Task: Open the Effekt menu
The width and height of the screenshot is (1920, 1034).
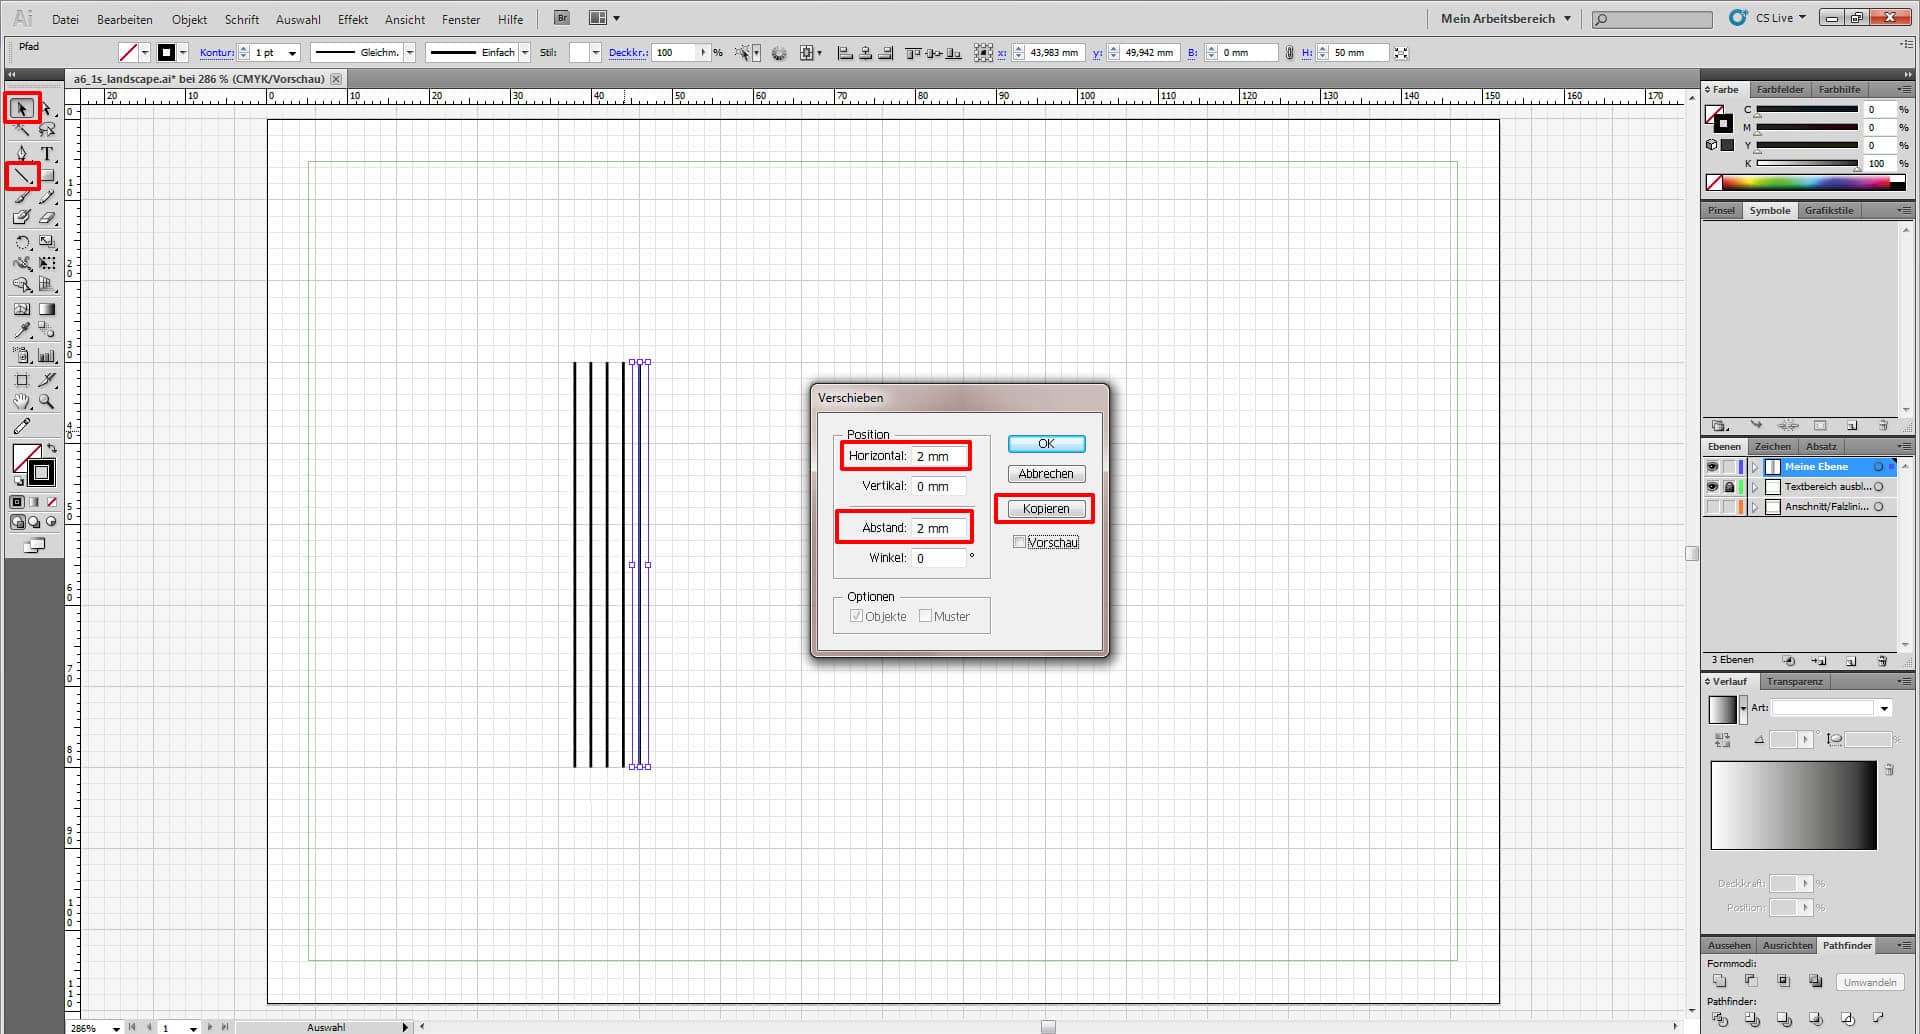Action: coord(352,19)
